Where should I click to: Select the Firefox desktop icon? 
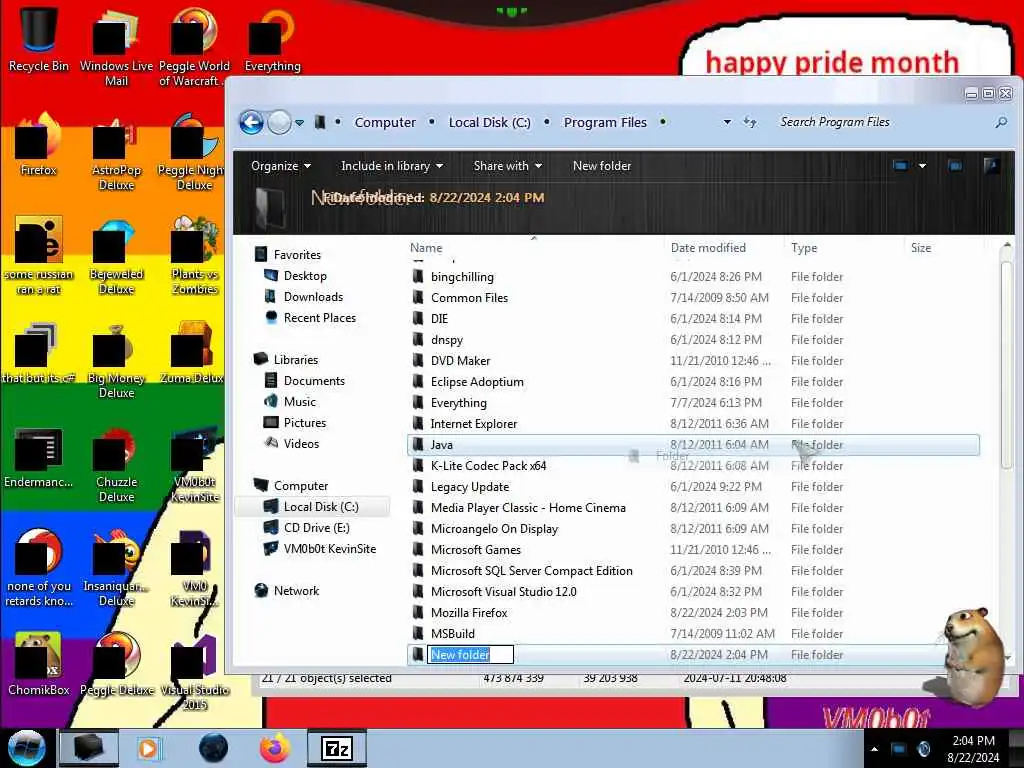tap(39, 145)
